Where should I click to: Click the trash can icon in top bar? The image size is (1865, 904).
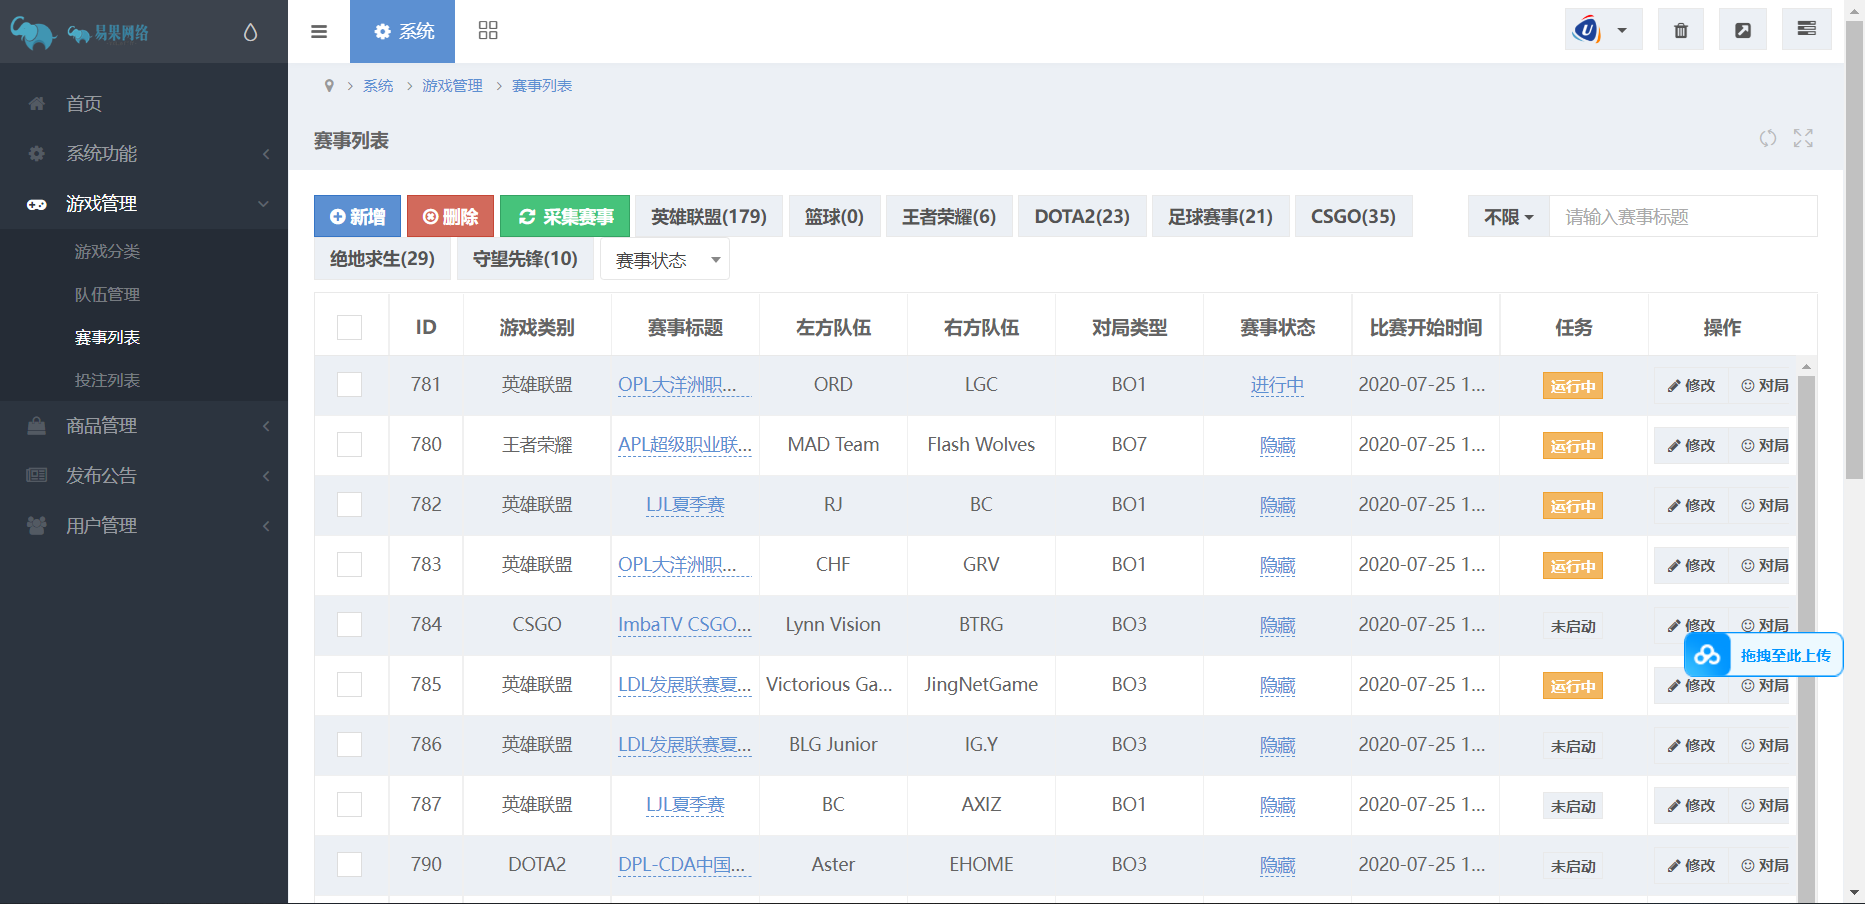(1681, 30)
